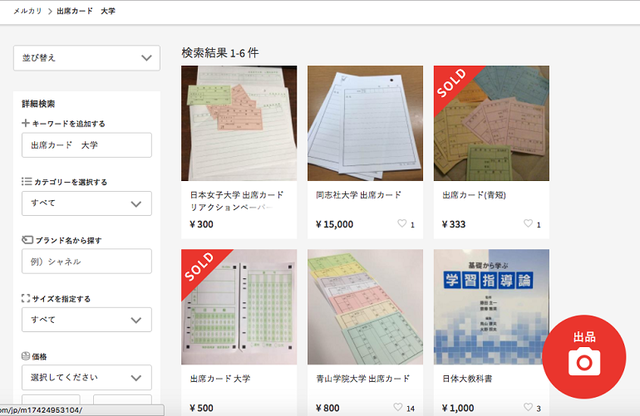Viewport: 640px width, 416px height.
Task: Click the ¥ 300 price
Action: 202,224
